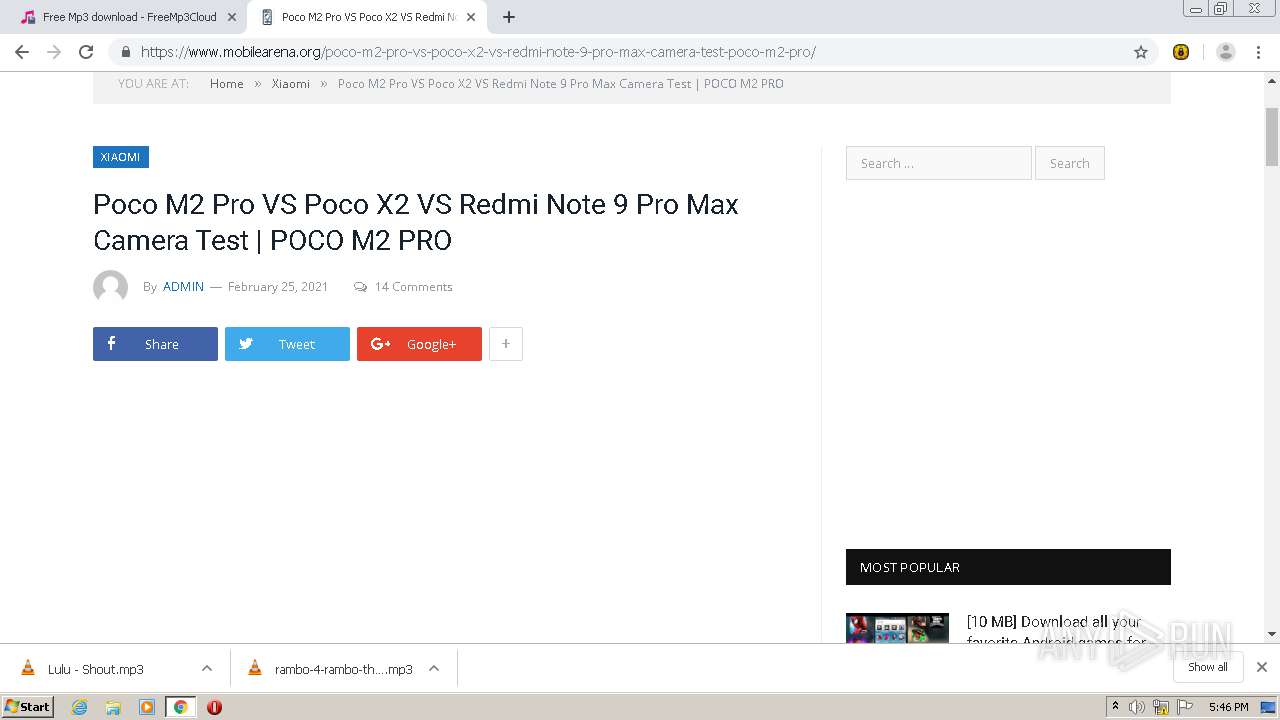Click the page vertical scrollbar thumb
The width and height of the screenshot is (1280, 720).
[1272, 137]
